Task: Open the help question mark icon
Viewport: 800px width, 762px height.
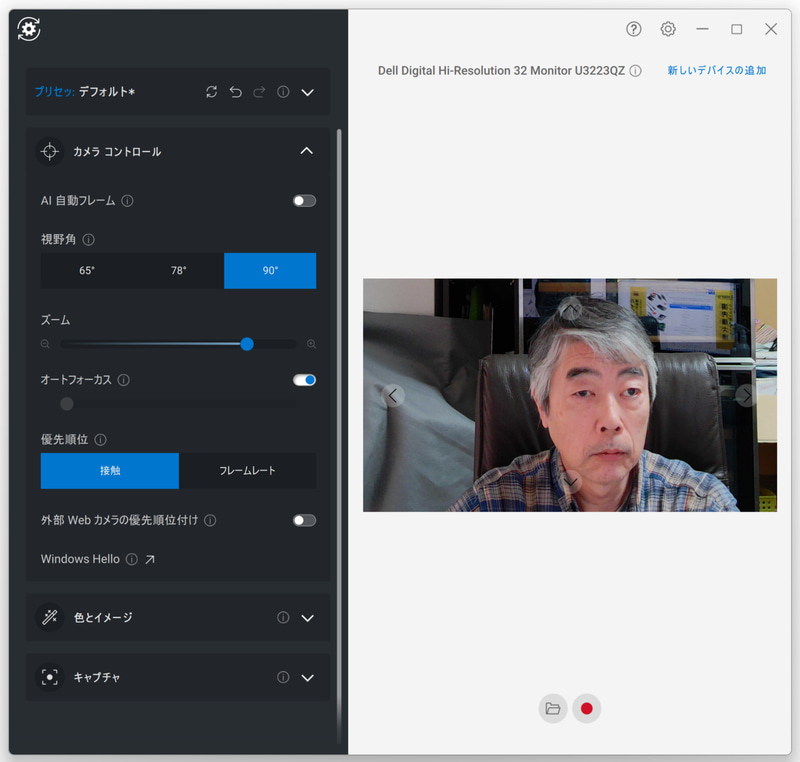Action: coord(634,29)
